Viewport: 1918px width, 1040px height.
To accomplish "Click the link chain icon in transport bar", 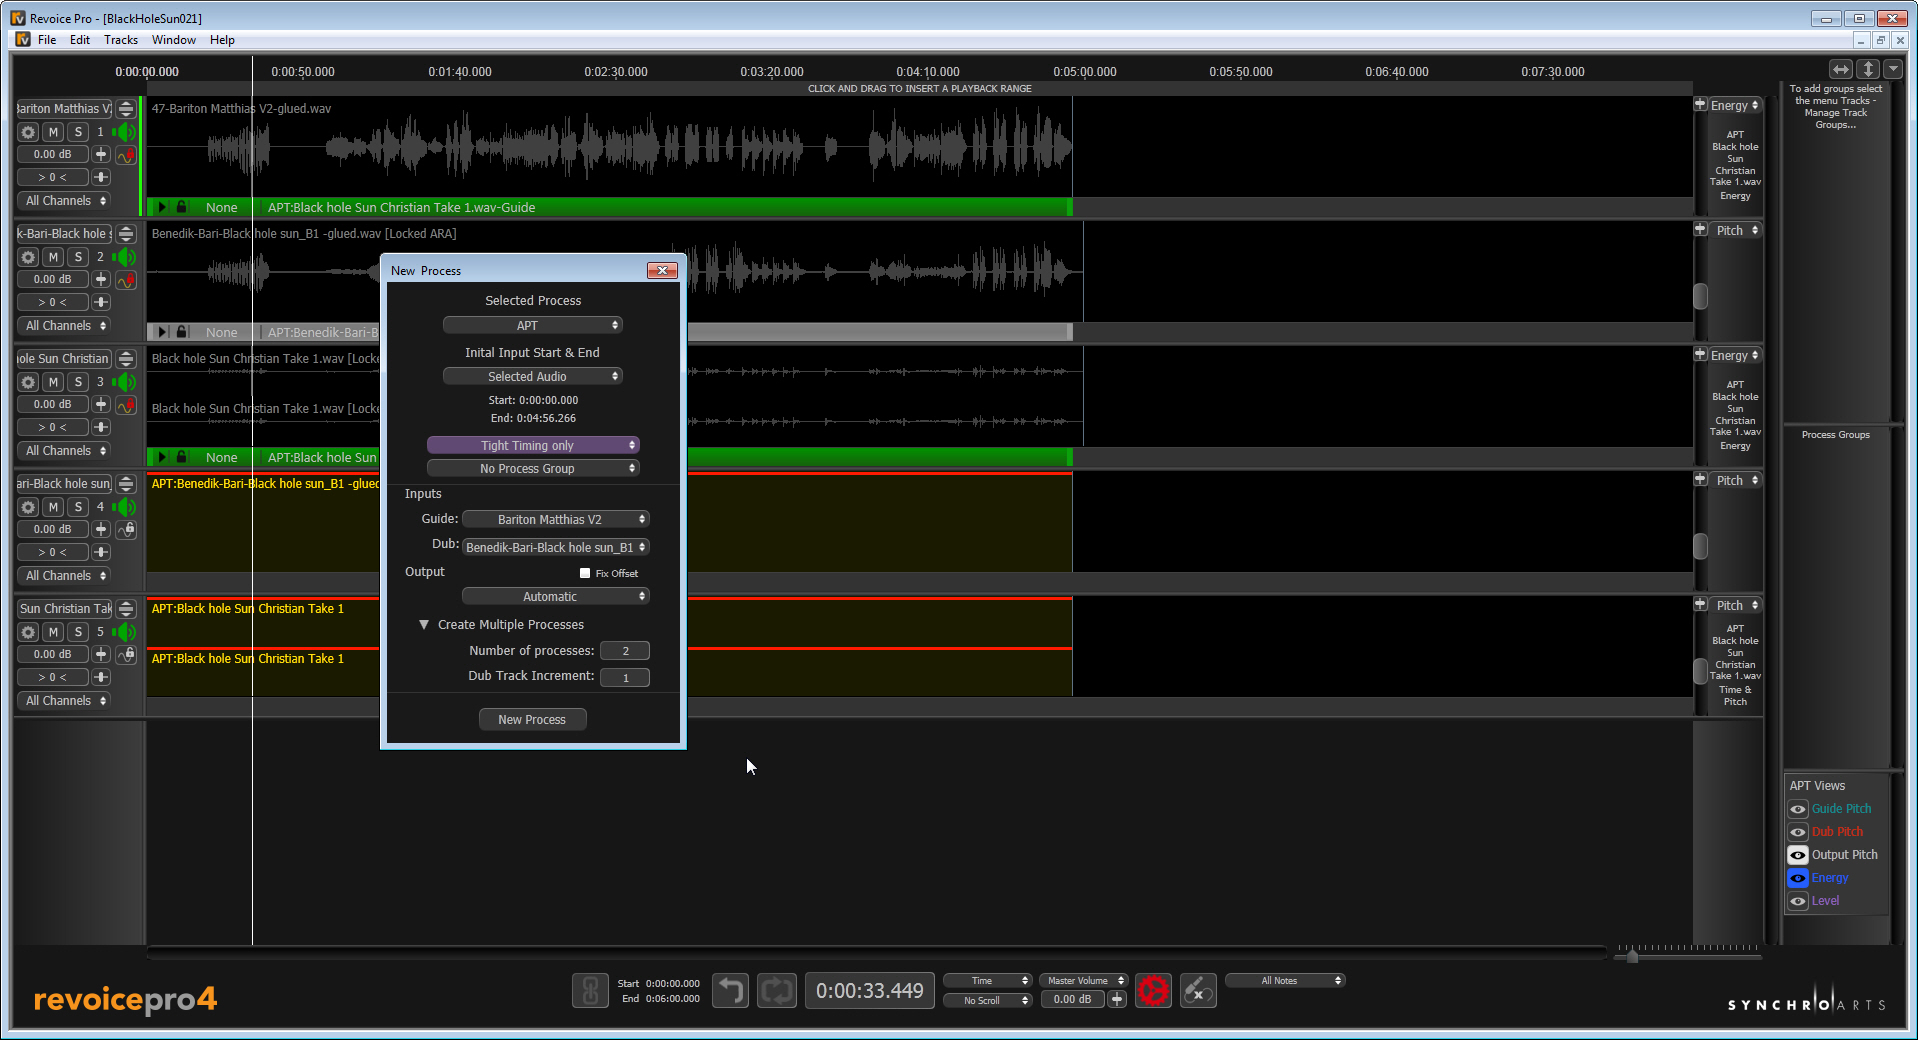I will pos(590,991).
